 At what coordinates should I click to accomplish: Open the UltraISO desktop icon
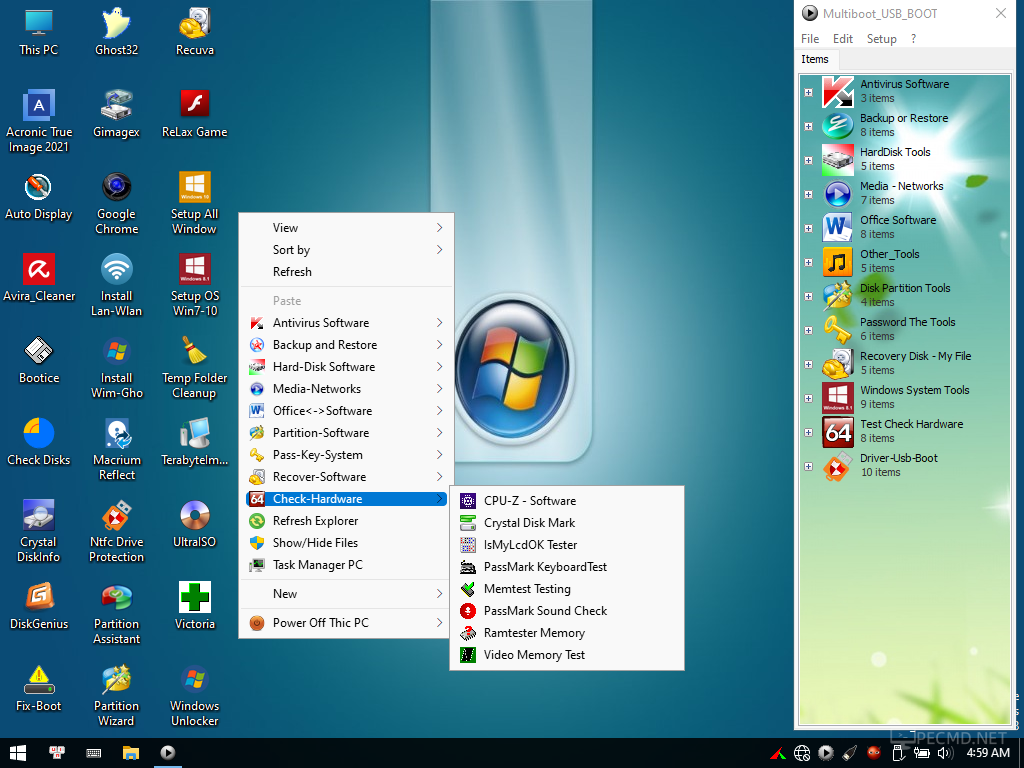(x=195, y=524)
